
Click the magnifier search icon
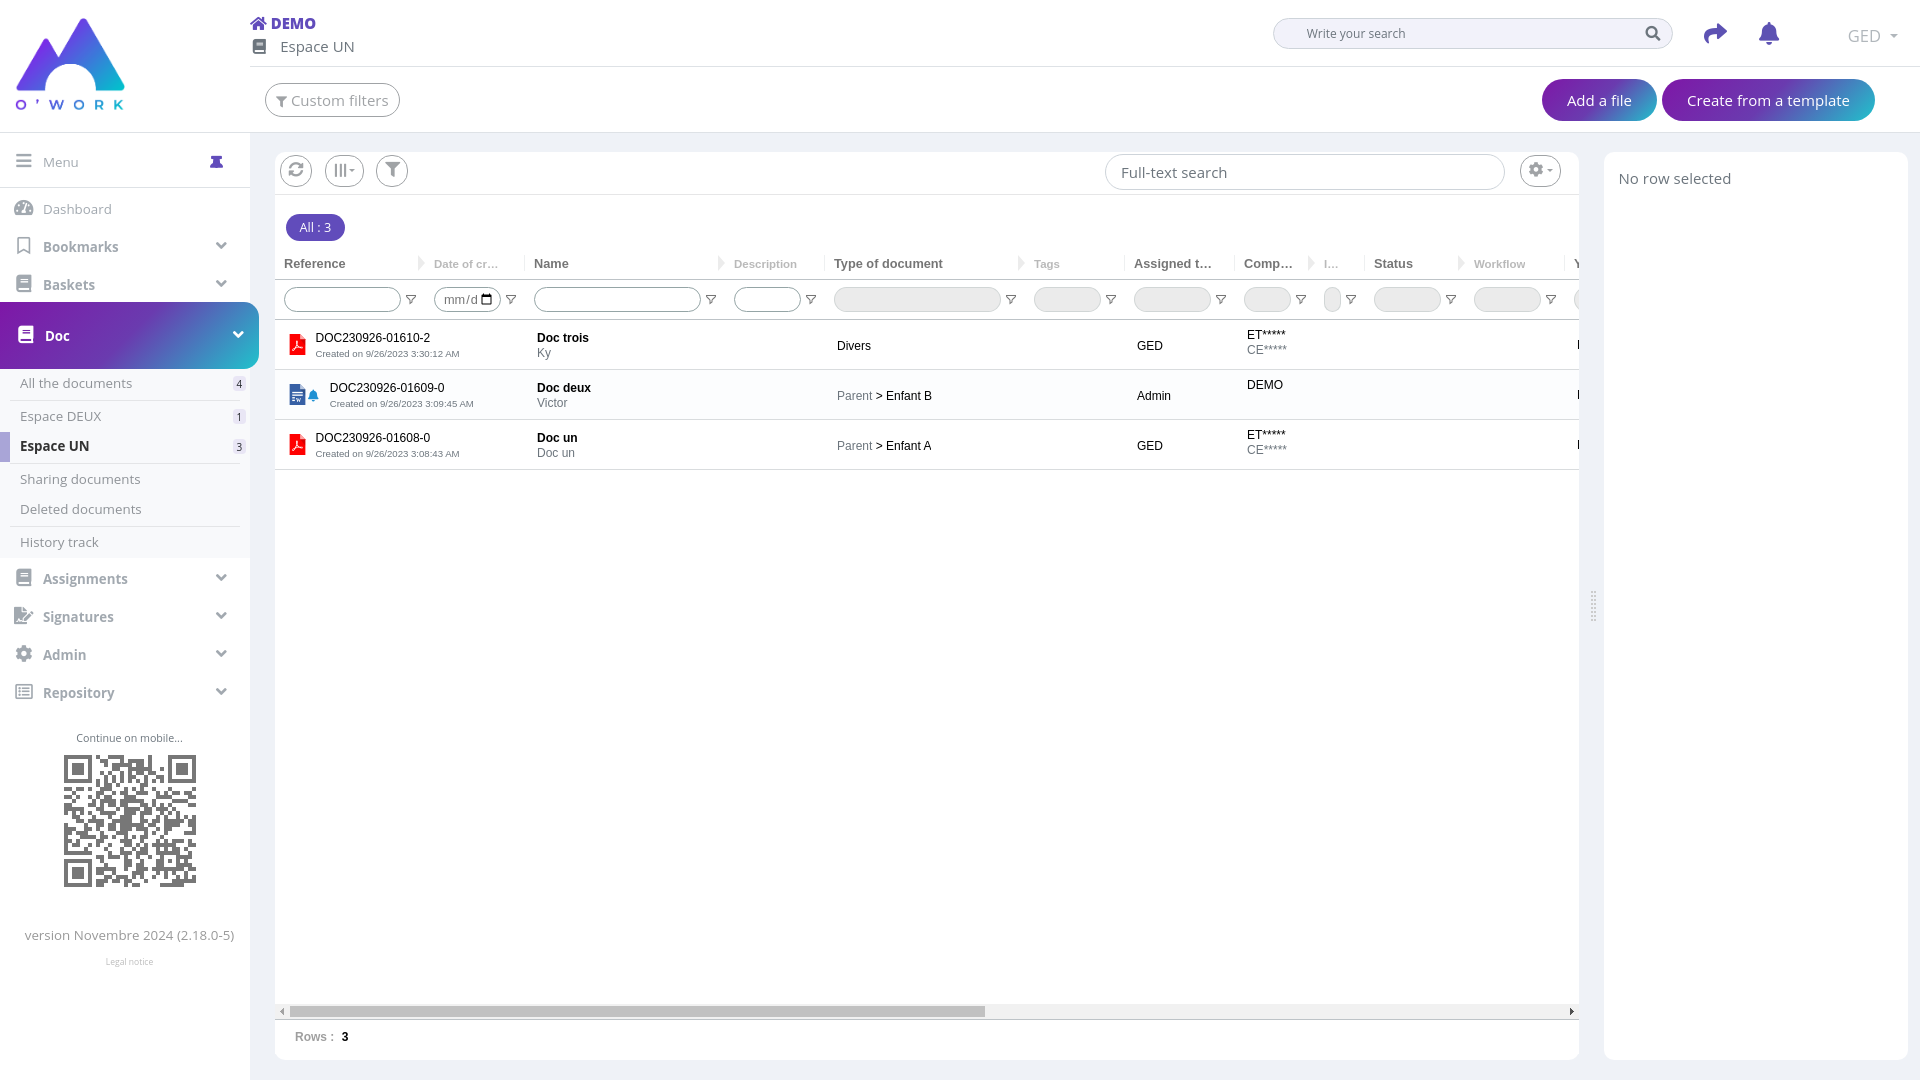[1653, 34]
